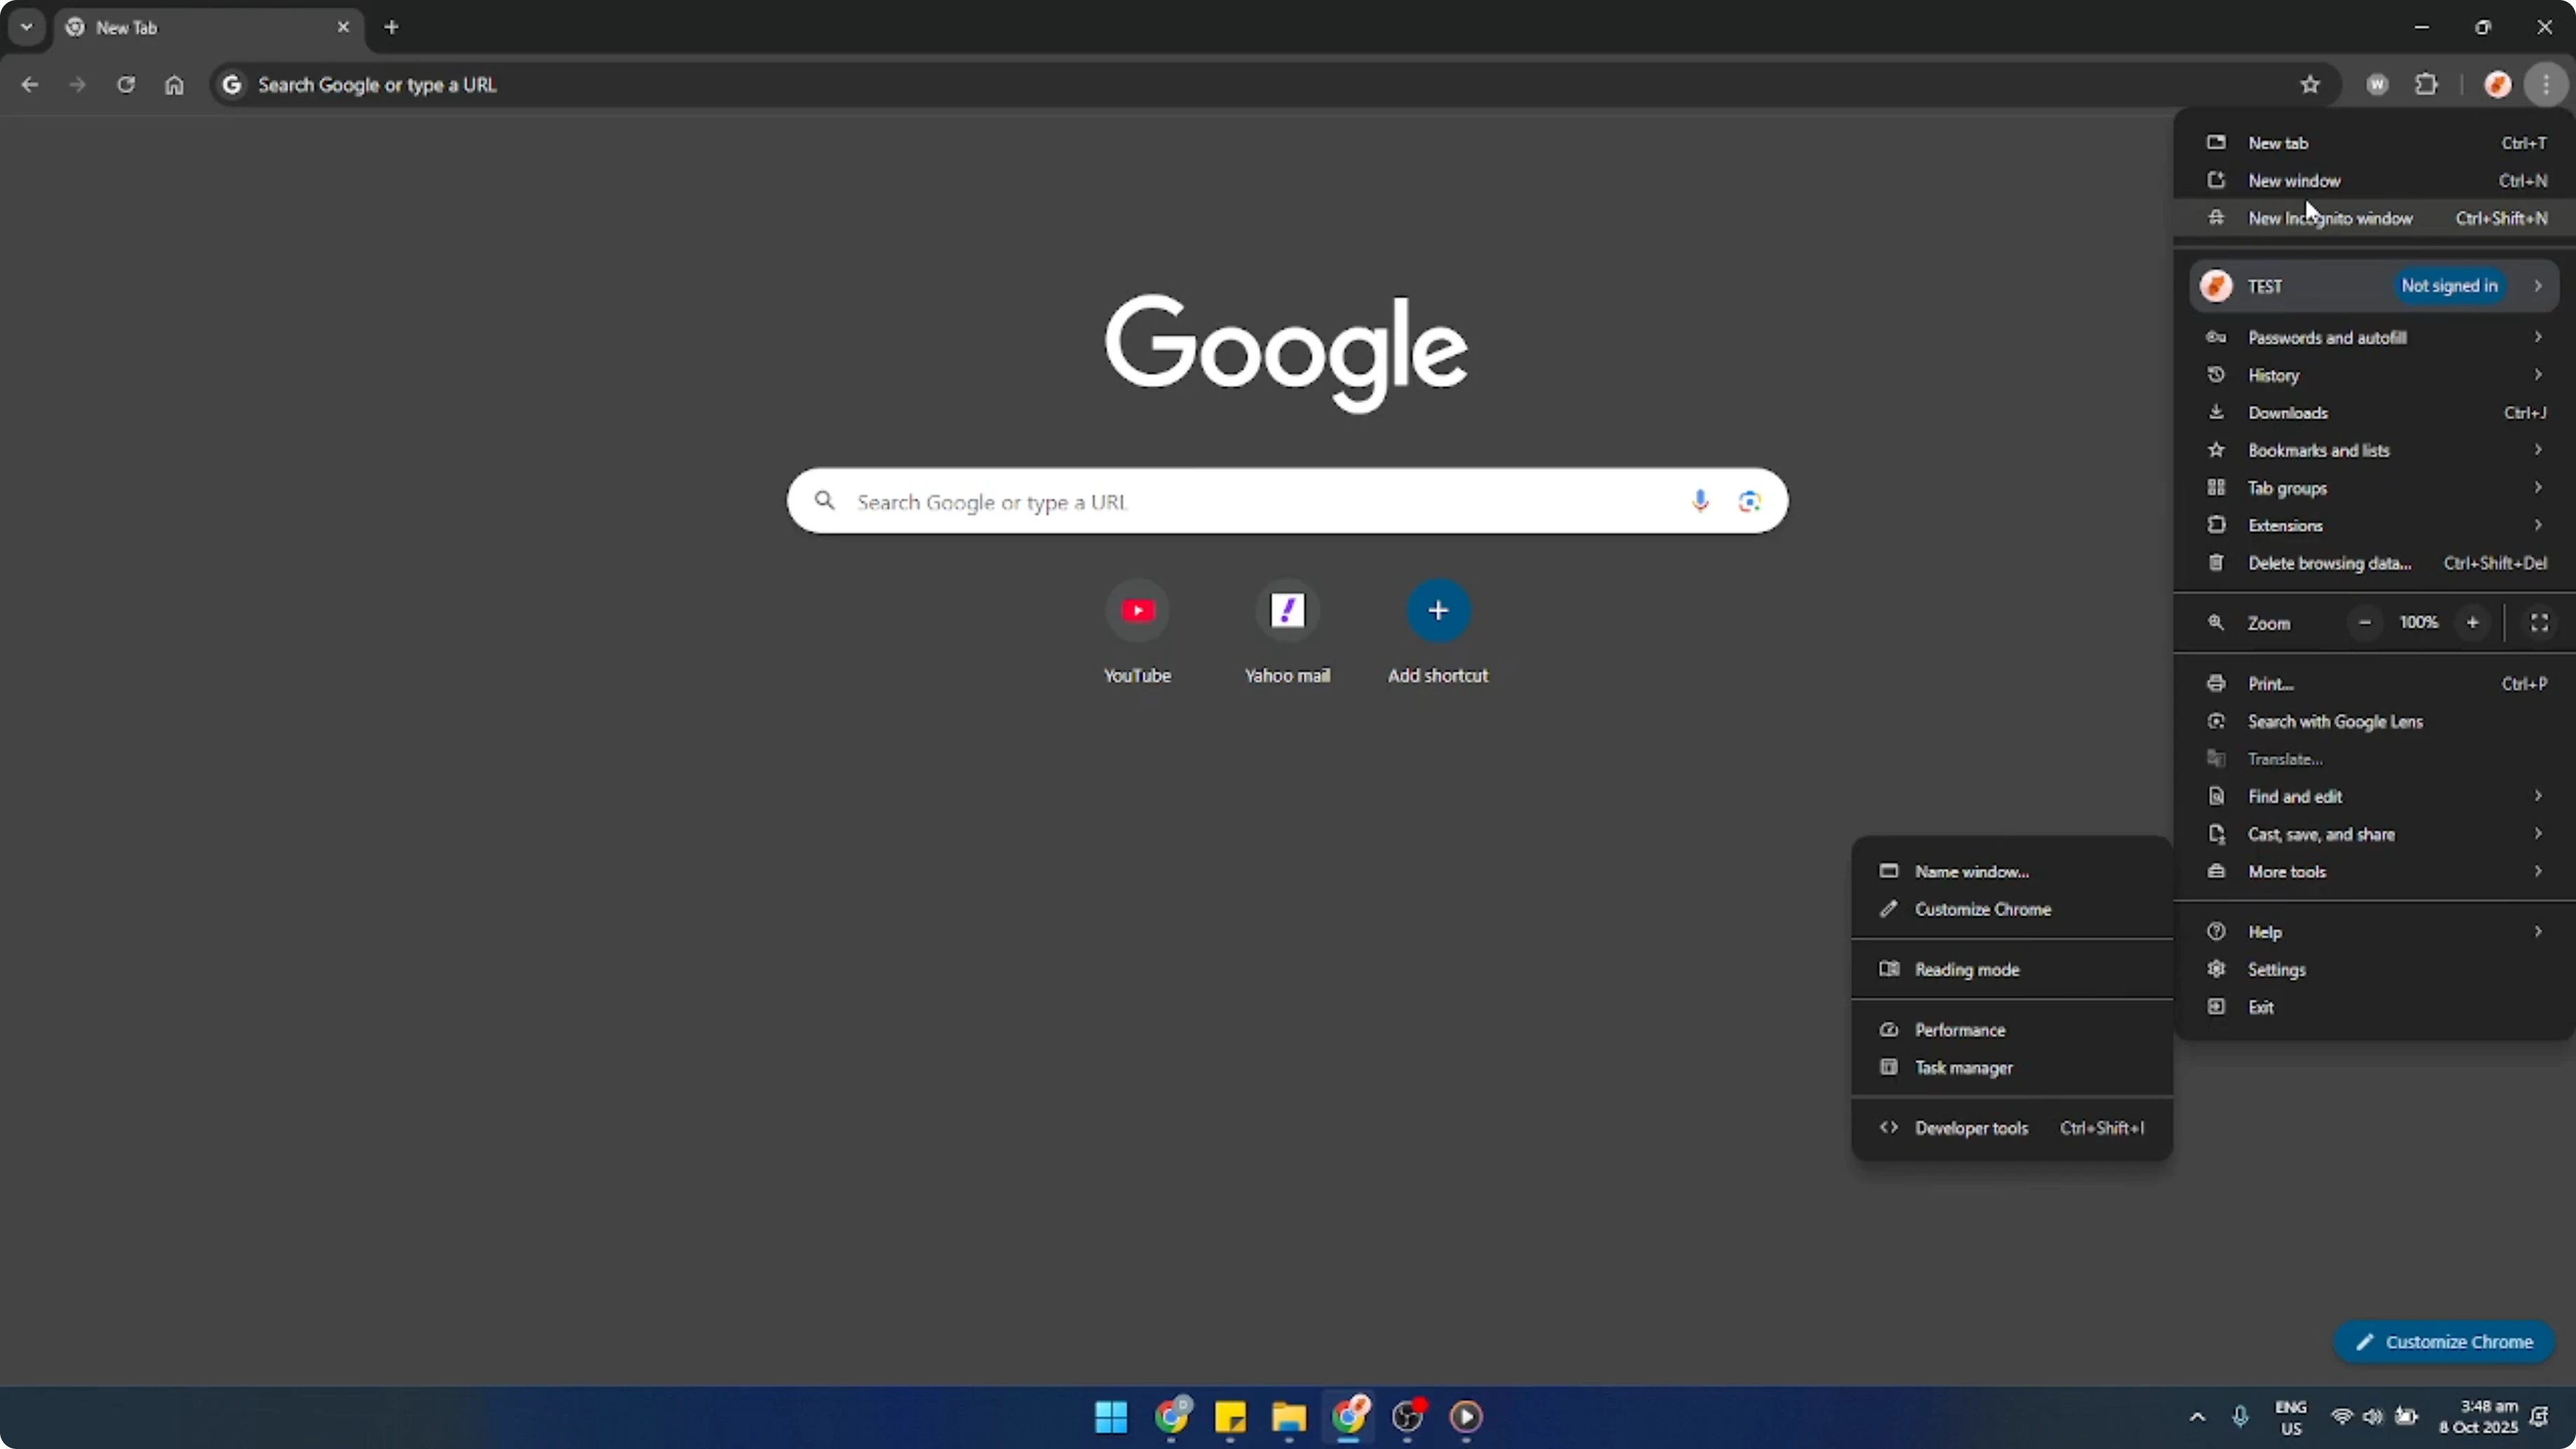Bookmark this tab with the star icon

pos(2310,85)
